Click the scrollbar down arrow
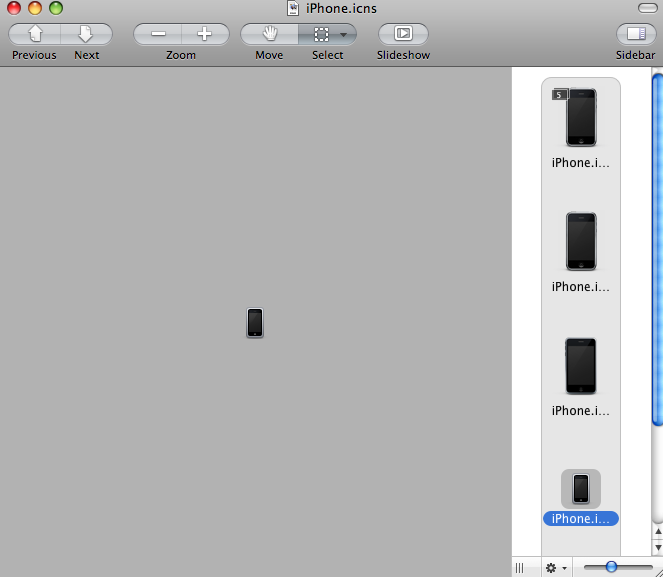Screen dimensions: 663x577 point(658,548)
